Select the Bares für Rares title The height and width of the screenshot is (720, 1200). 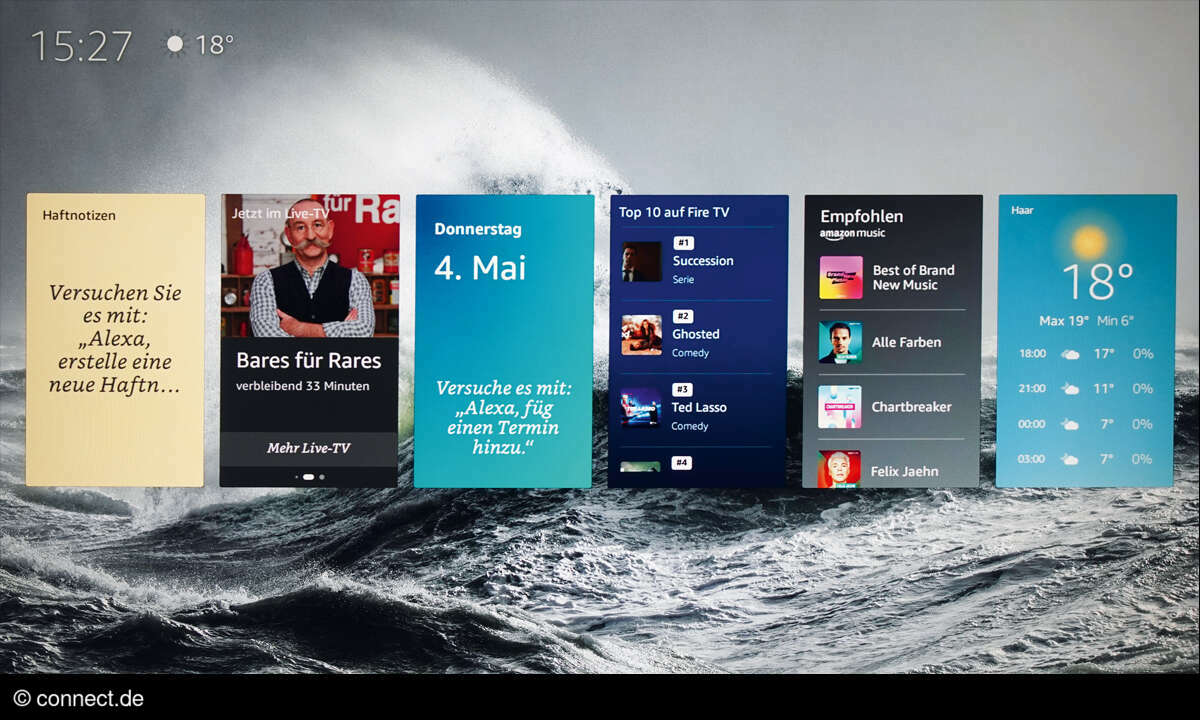coord(309,361)
